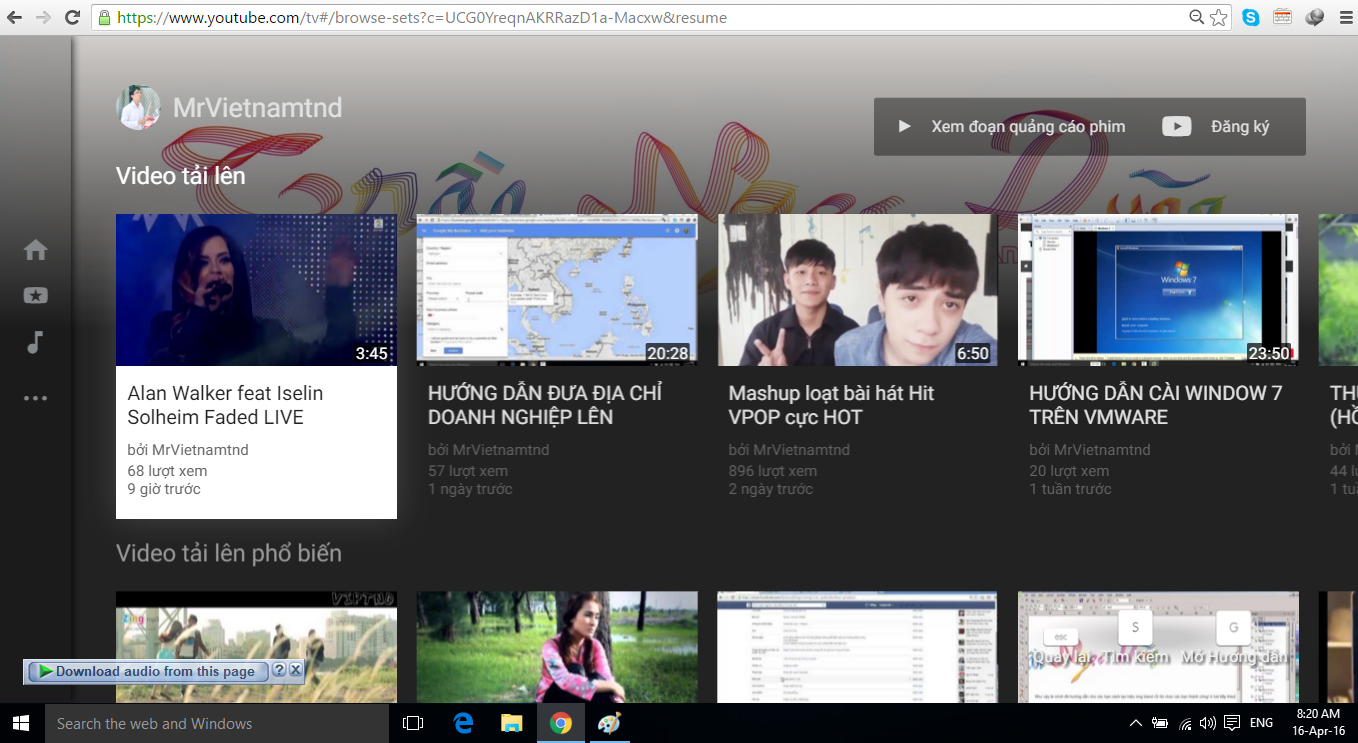The height and width of the screenshot is (743, 1358).
Task: Click the browser Back arrow
Action: point(14,17)
